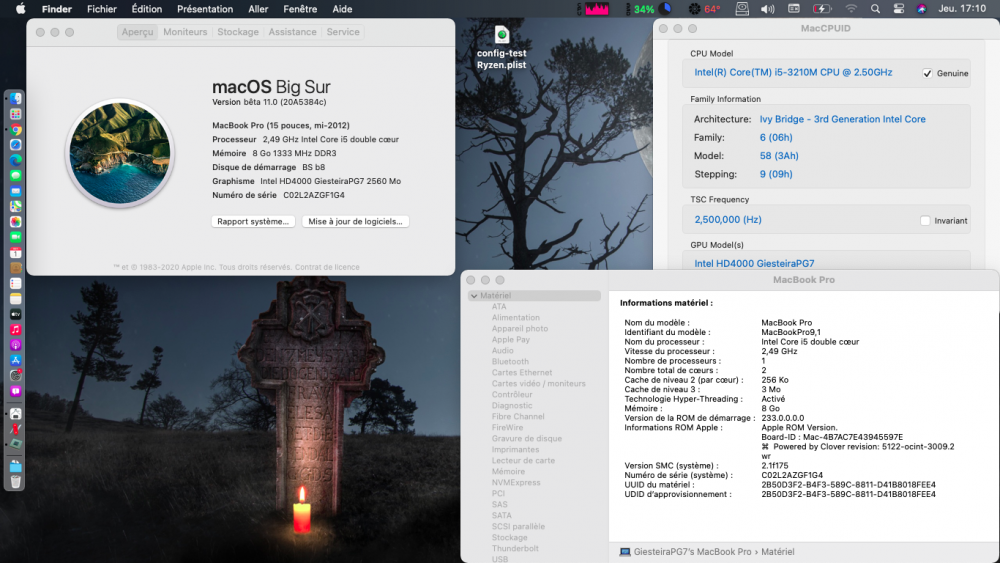This screenshot has width=1000, height=563.
Task: Open the Aller menu
Action: point(258,9)
